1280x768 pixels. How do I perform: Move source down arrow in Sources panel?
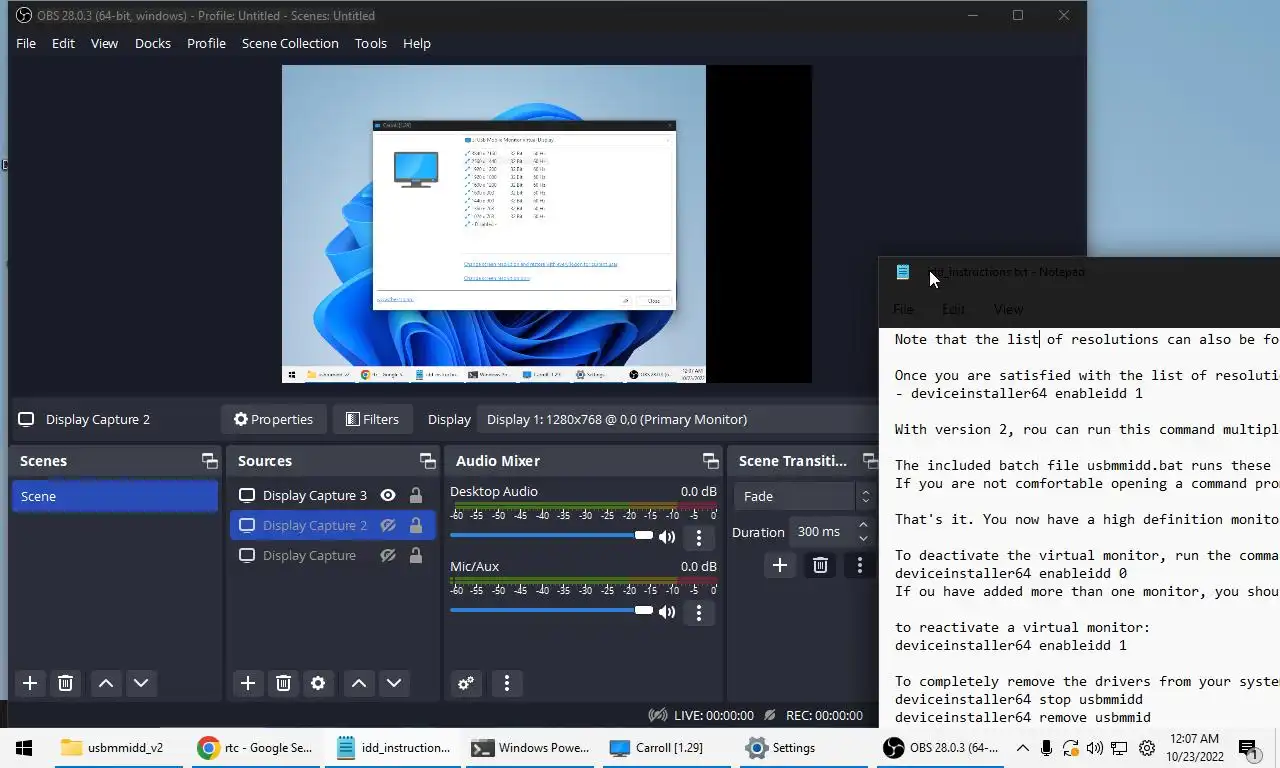(x=394, y=683)
